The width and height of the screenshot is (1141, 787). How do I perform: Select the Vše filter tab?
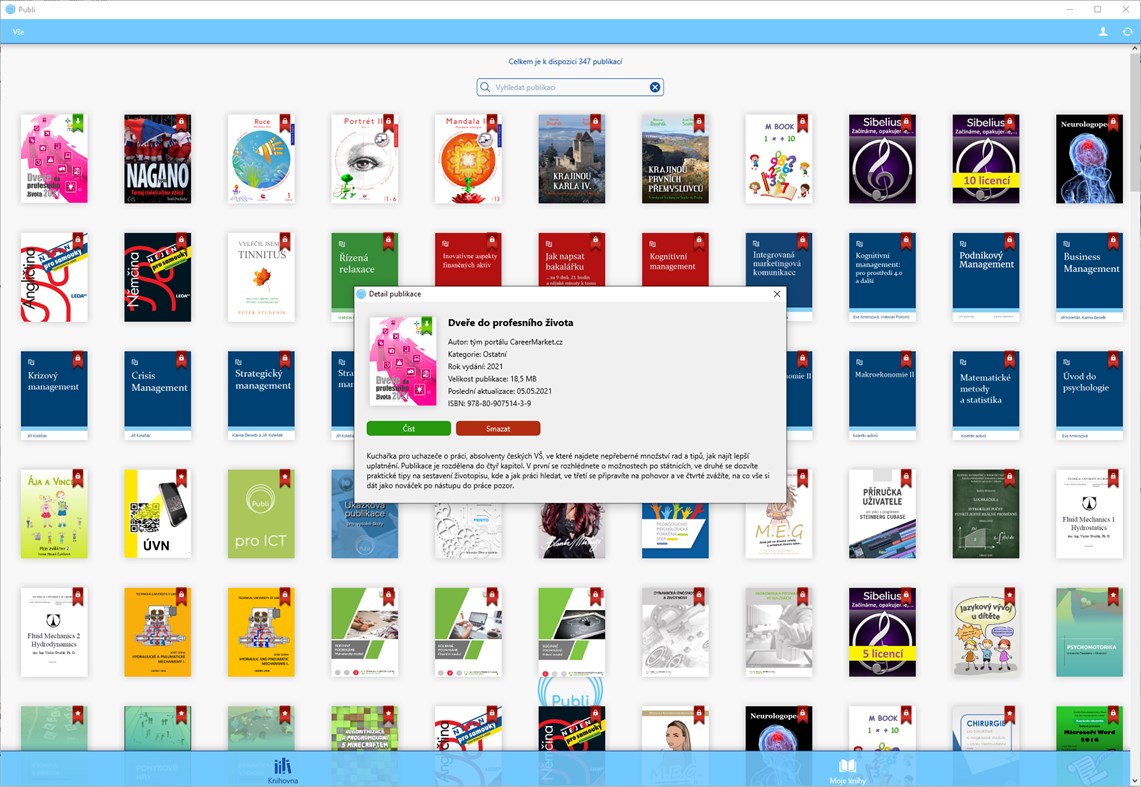[17, 31]
